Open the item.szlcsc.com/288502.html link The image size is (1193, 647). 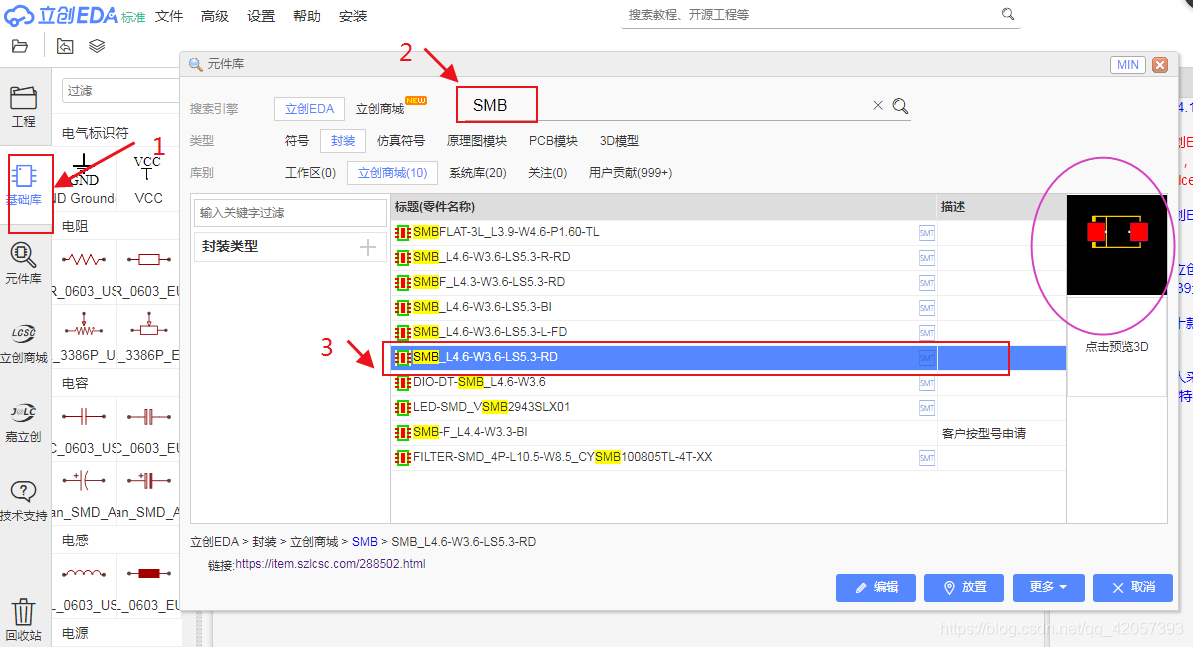(x=330, y=564)
